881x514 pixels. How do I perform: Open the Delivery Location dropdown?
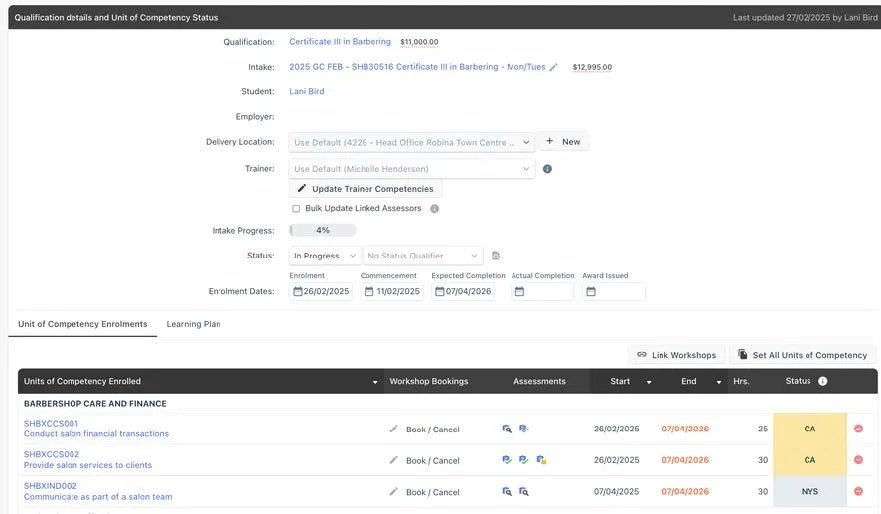click(x=411, y=142)
